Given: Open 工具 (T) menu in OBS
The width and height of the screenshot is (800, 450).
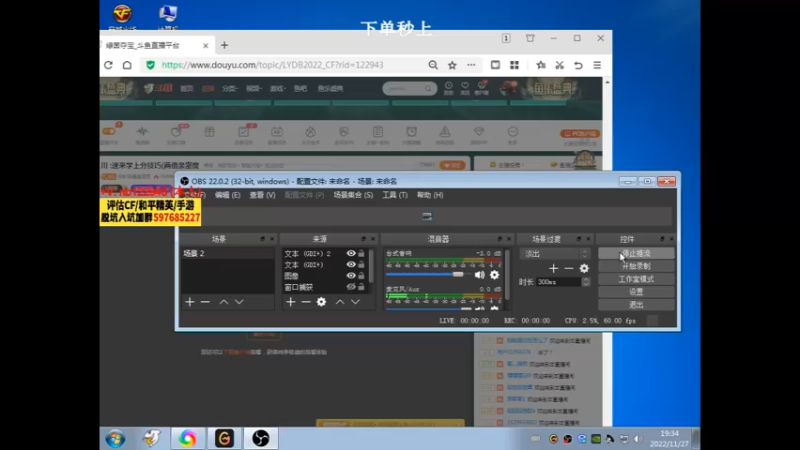Looking at the screenshot, I should pyautogui.click(x=395, y=195).
